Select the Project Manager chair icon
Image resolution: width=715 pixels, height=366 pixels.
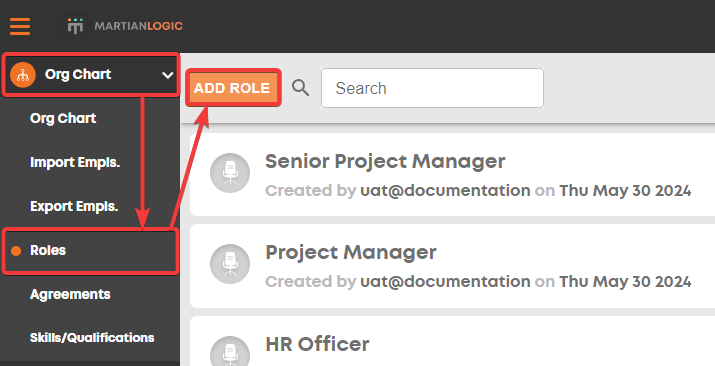(230, 264)
